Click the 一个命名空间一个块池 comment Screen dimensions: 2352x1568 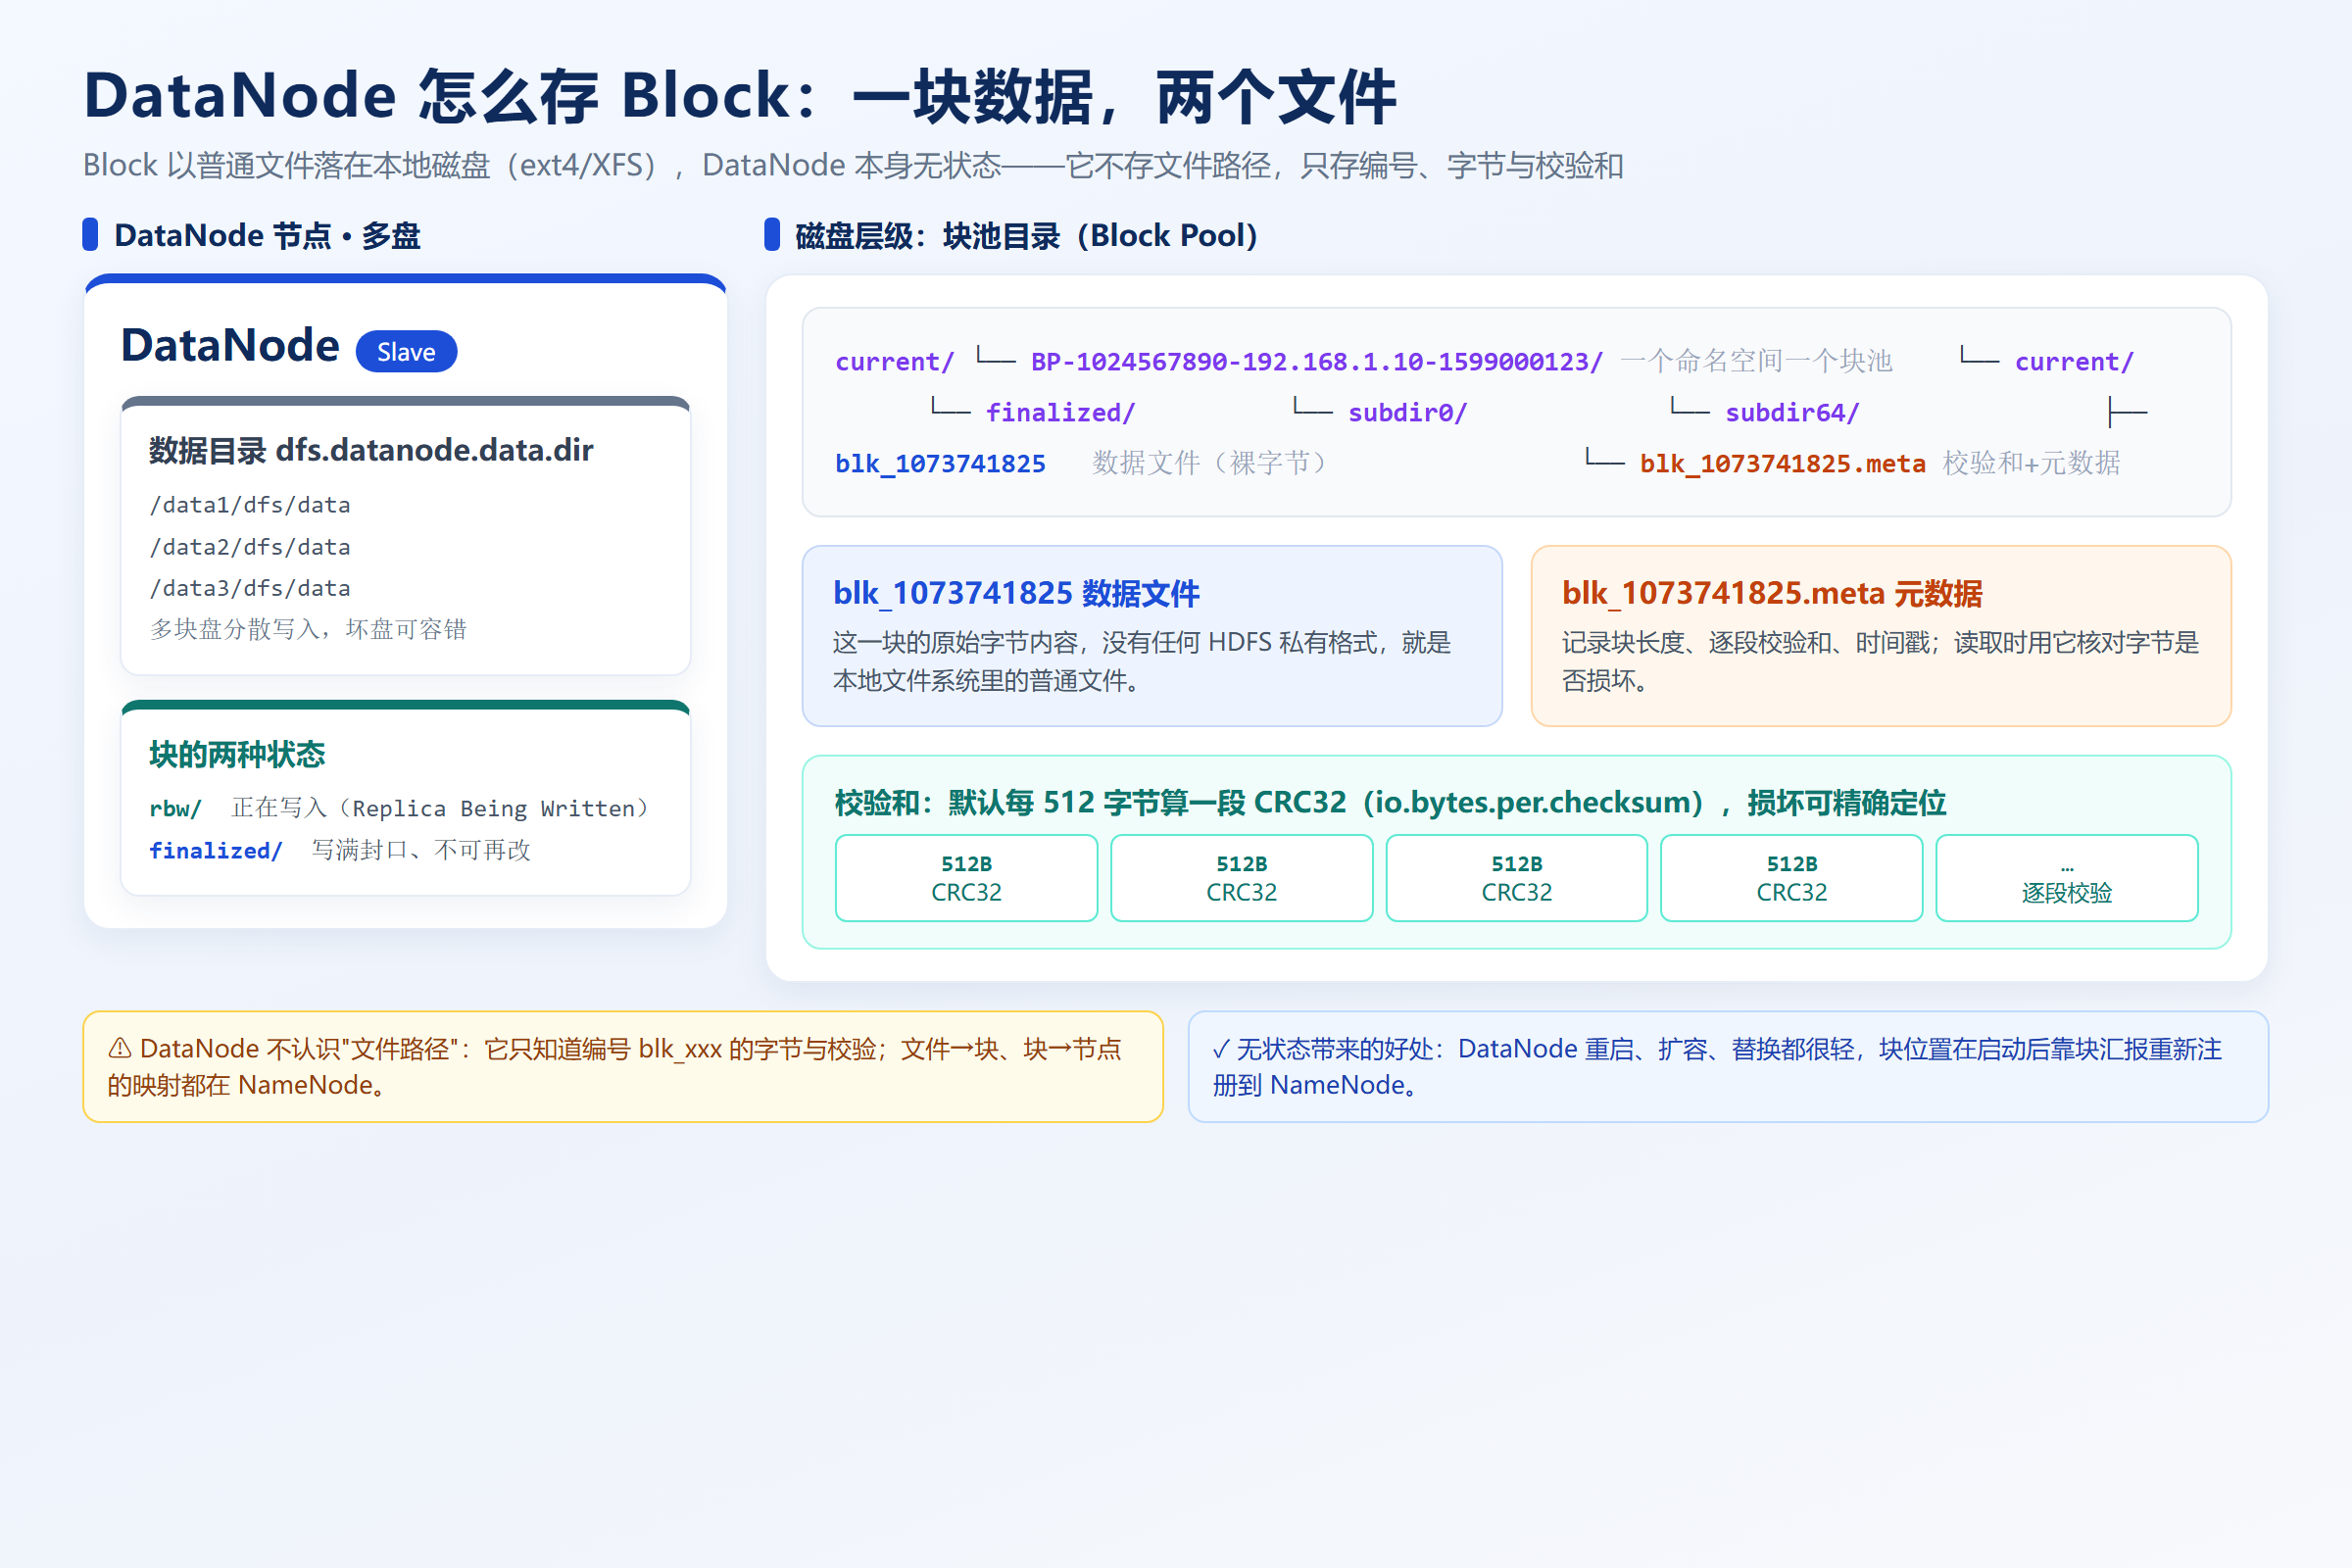click(1756, 361)
